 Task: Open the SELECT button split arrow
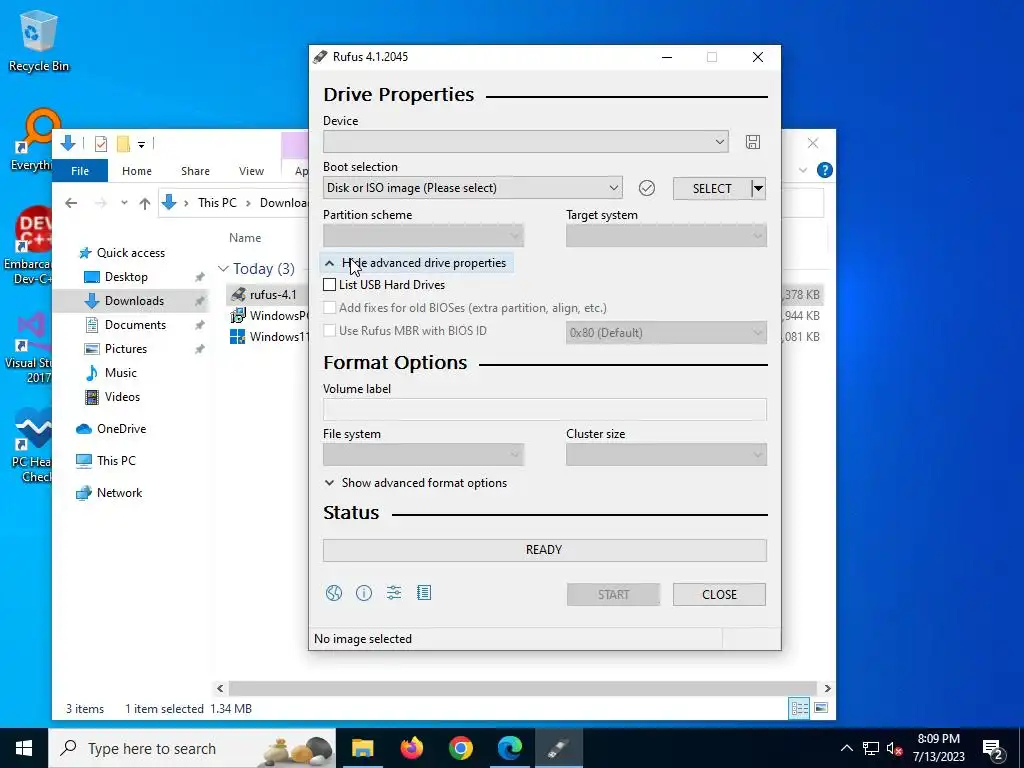[x=758, y=189]
